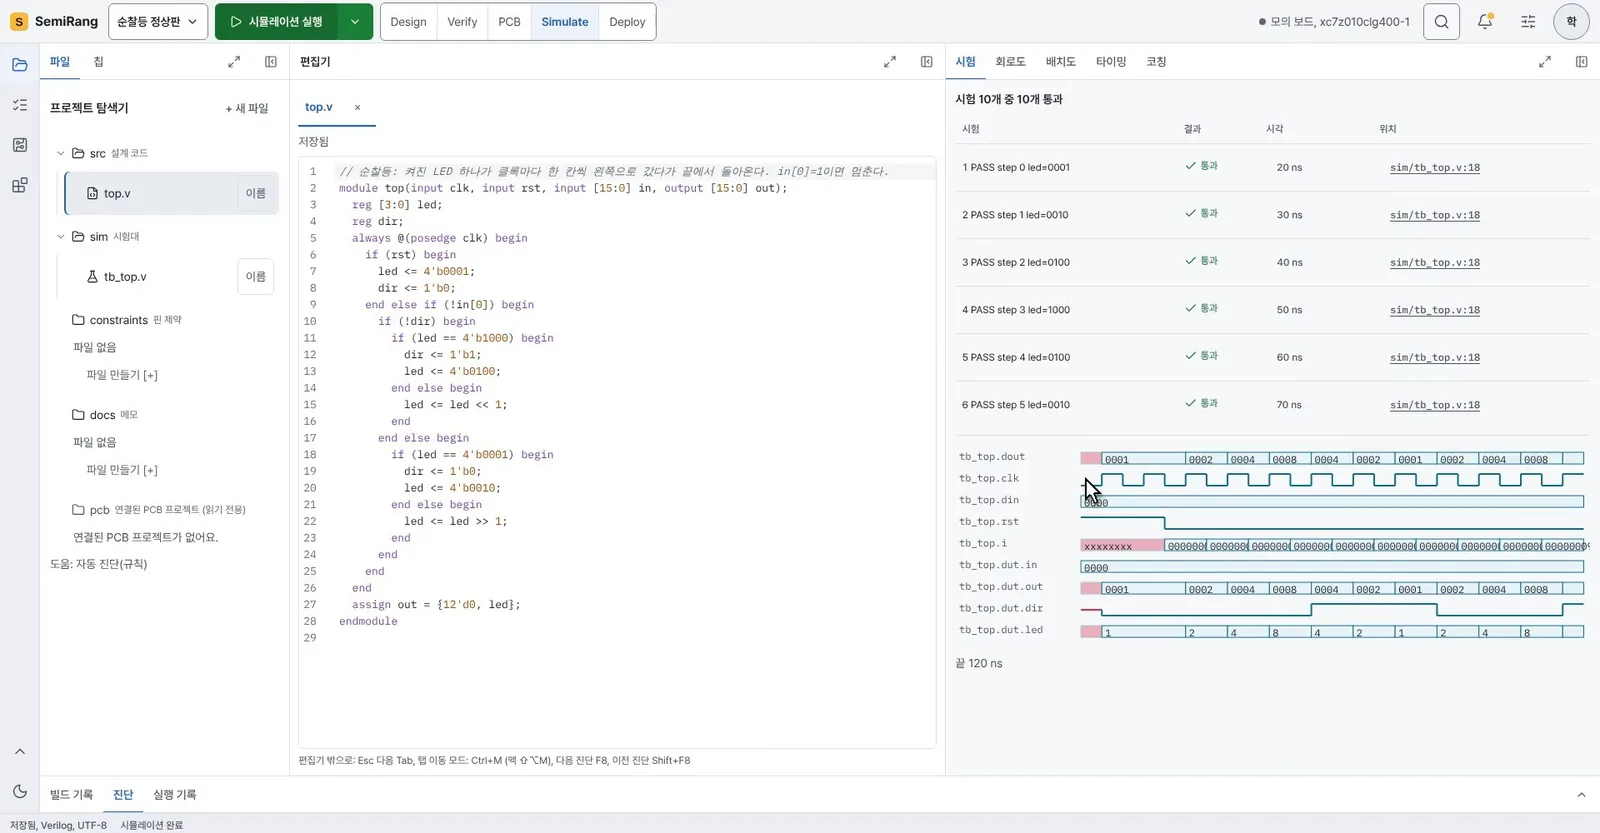Select the tb_top.dut.led waveform signal
Screen dimensions: 1600x833
(1001, 630)
